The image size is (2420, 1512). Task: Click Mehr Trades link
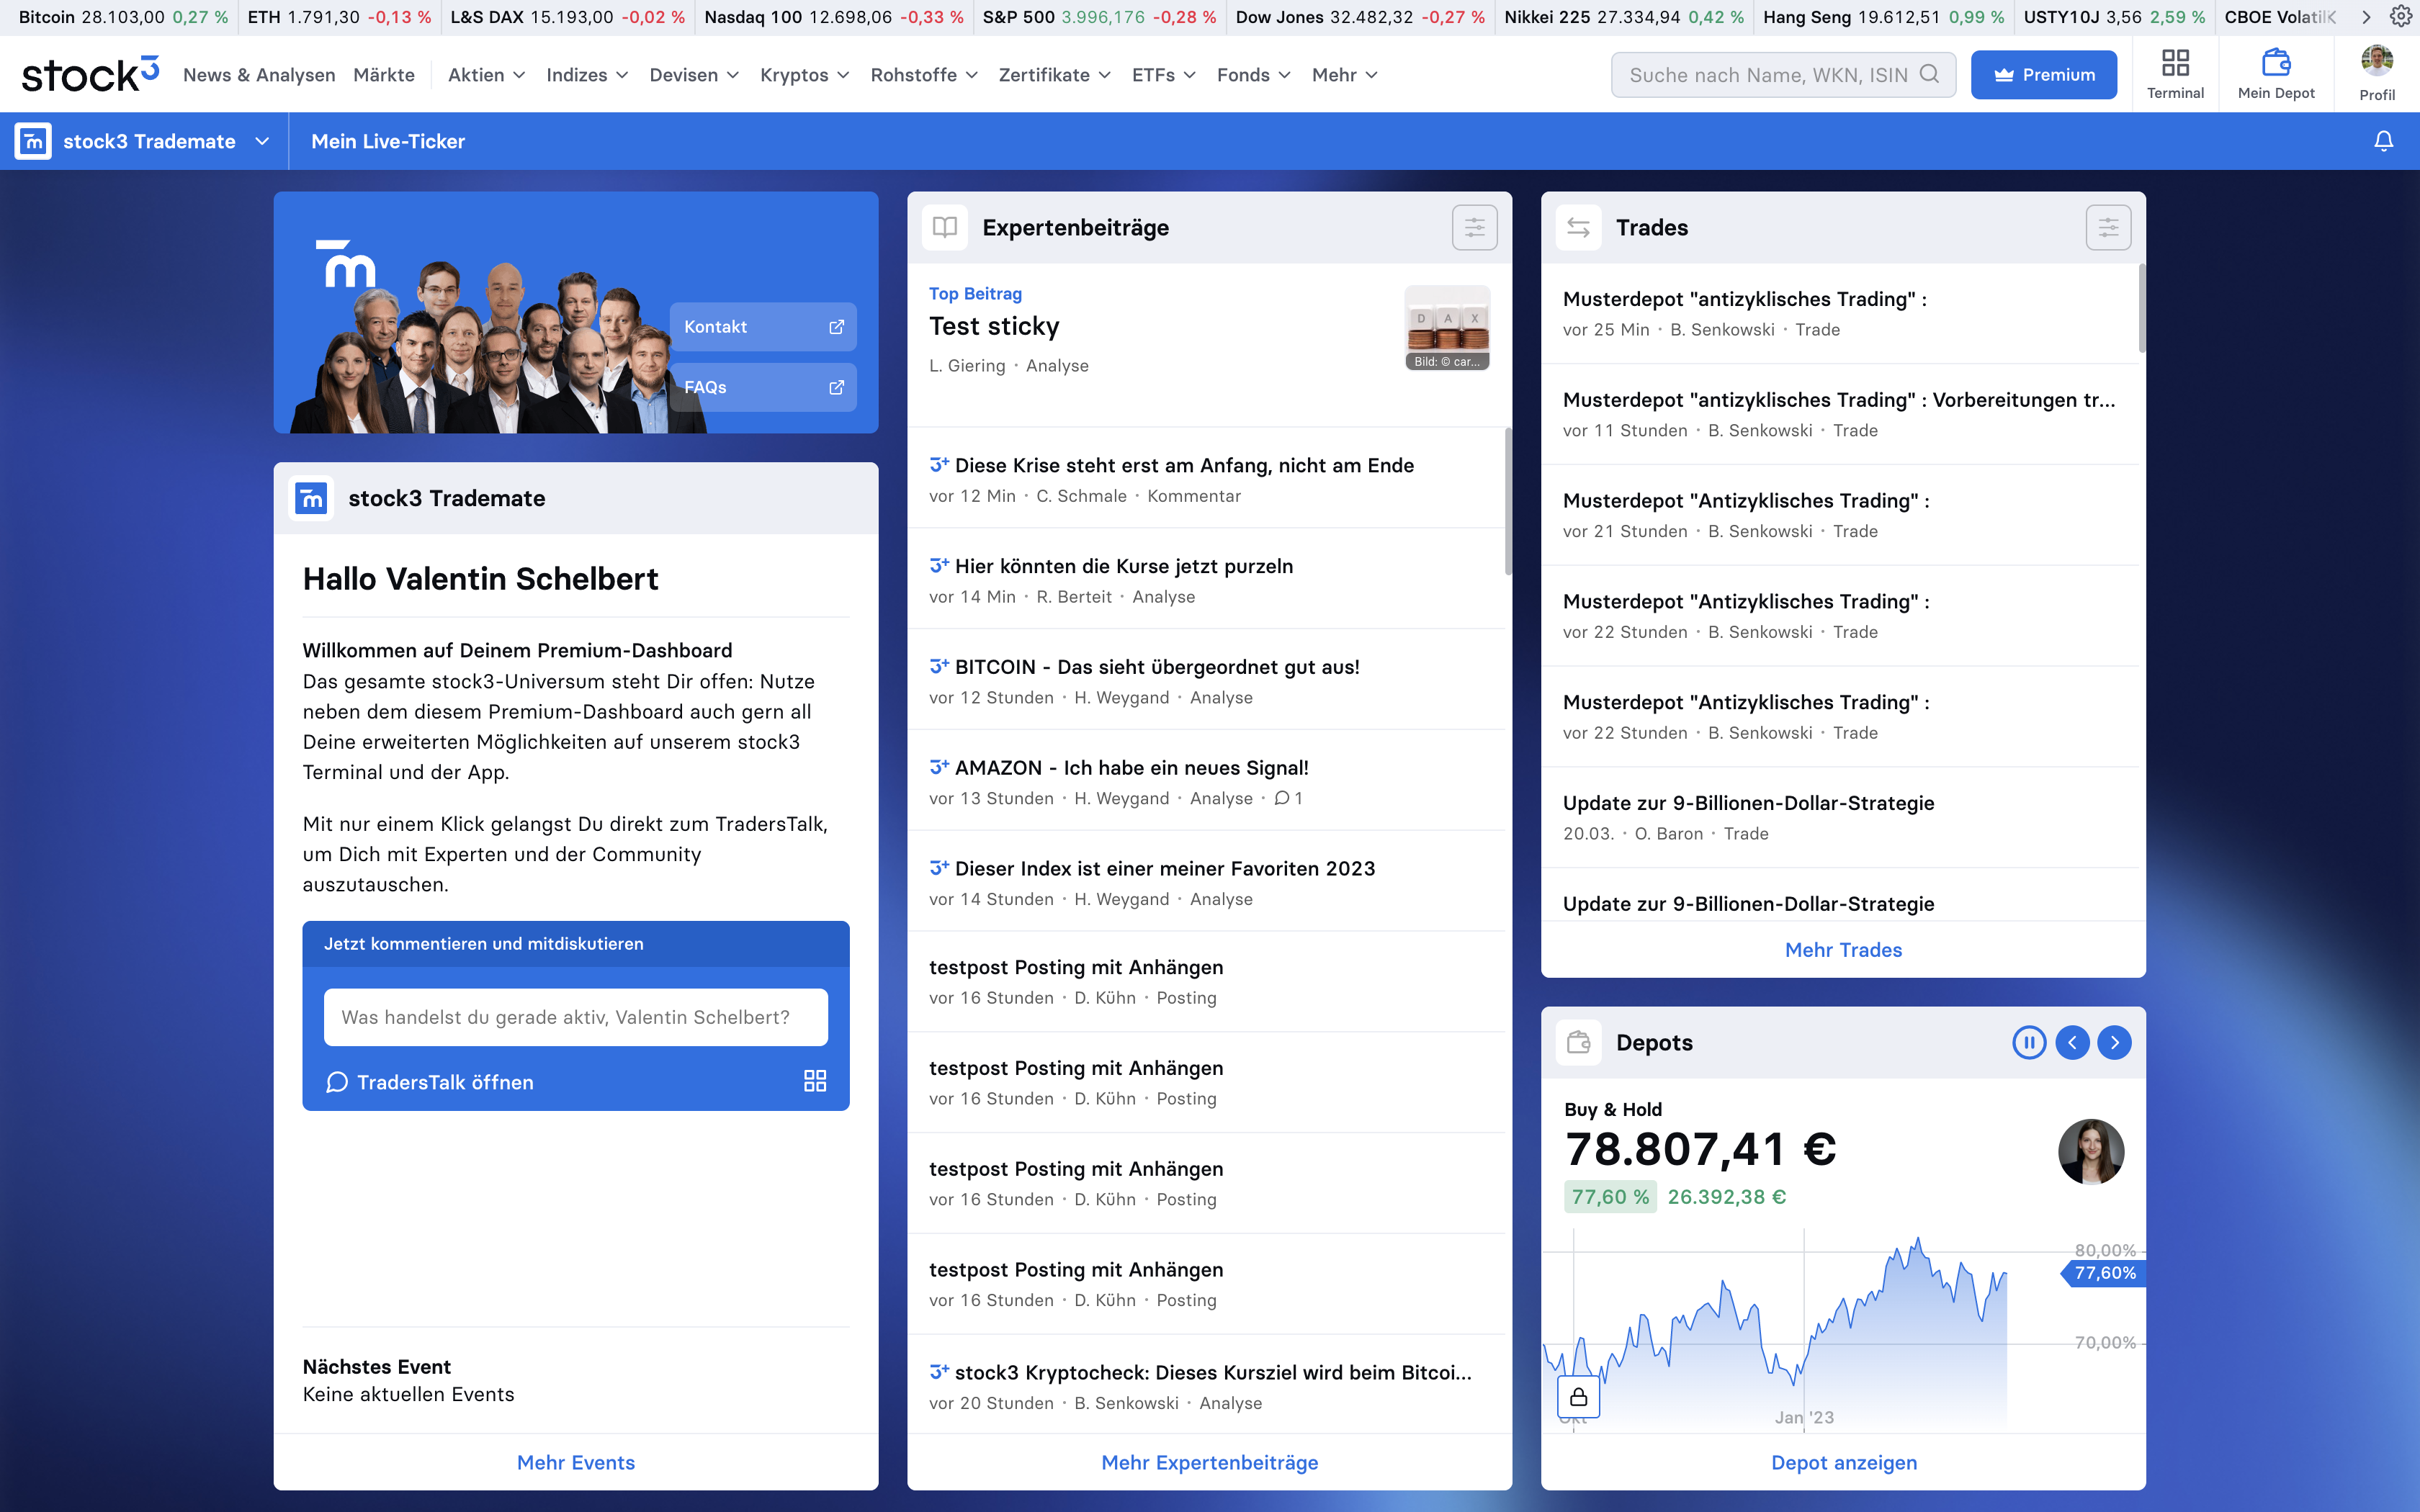(x=1843, y=950)
